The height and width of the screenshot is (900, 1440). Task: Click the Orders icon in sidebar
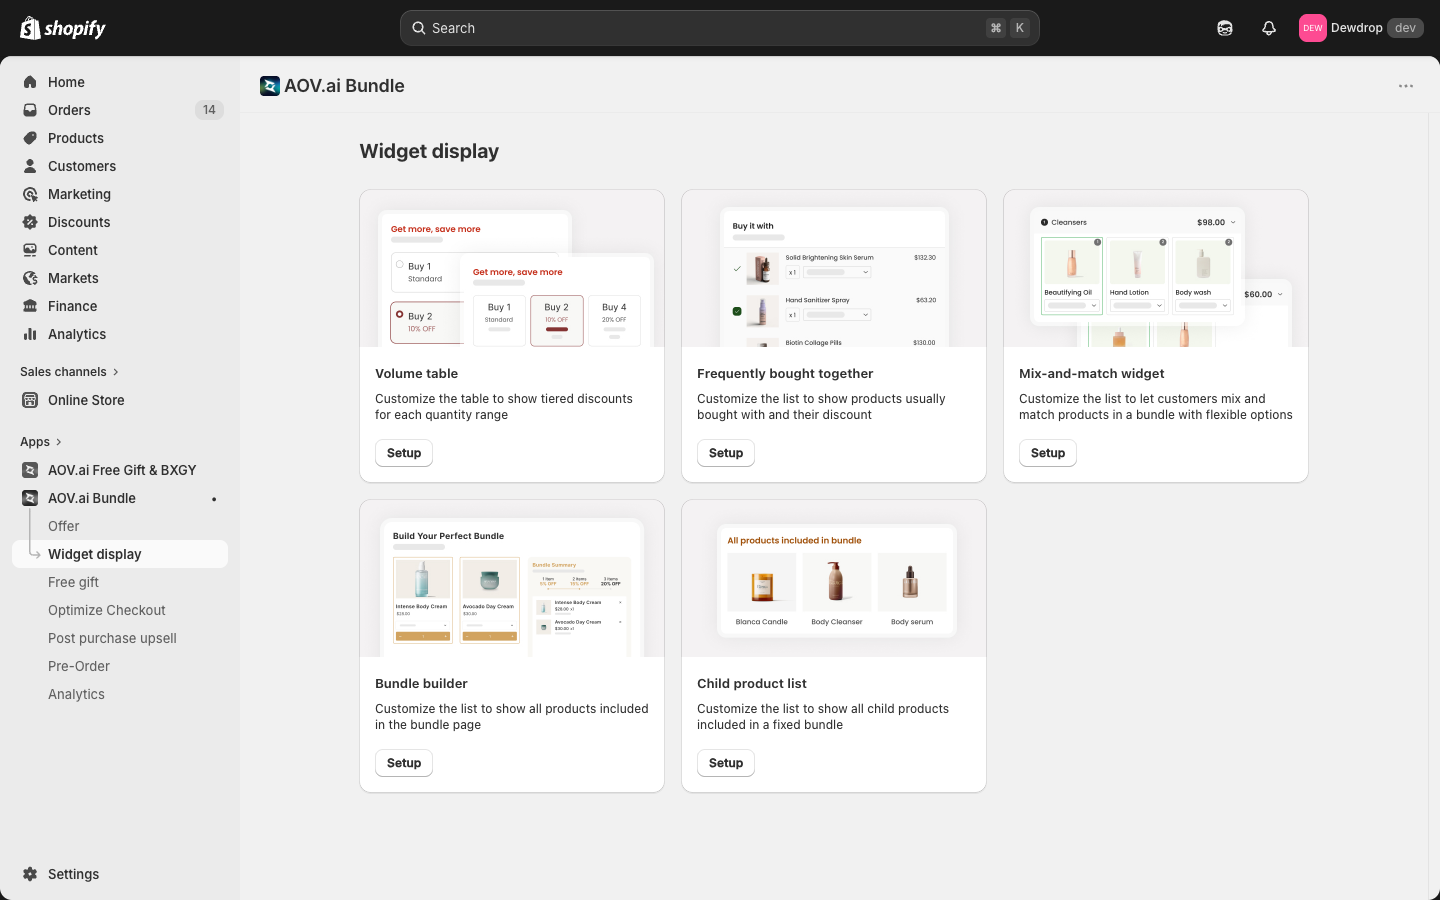30,110
